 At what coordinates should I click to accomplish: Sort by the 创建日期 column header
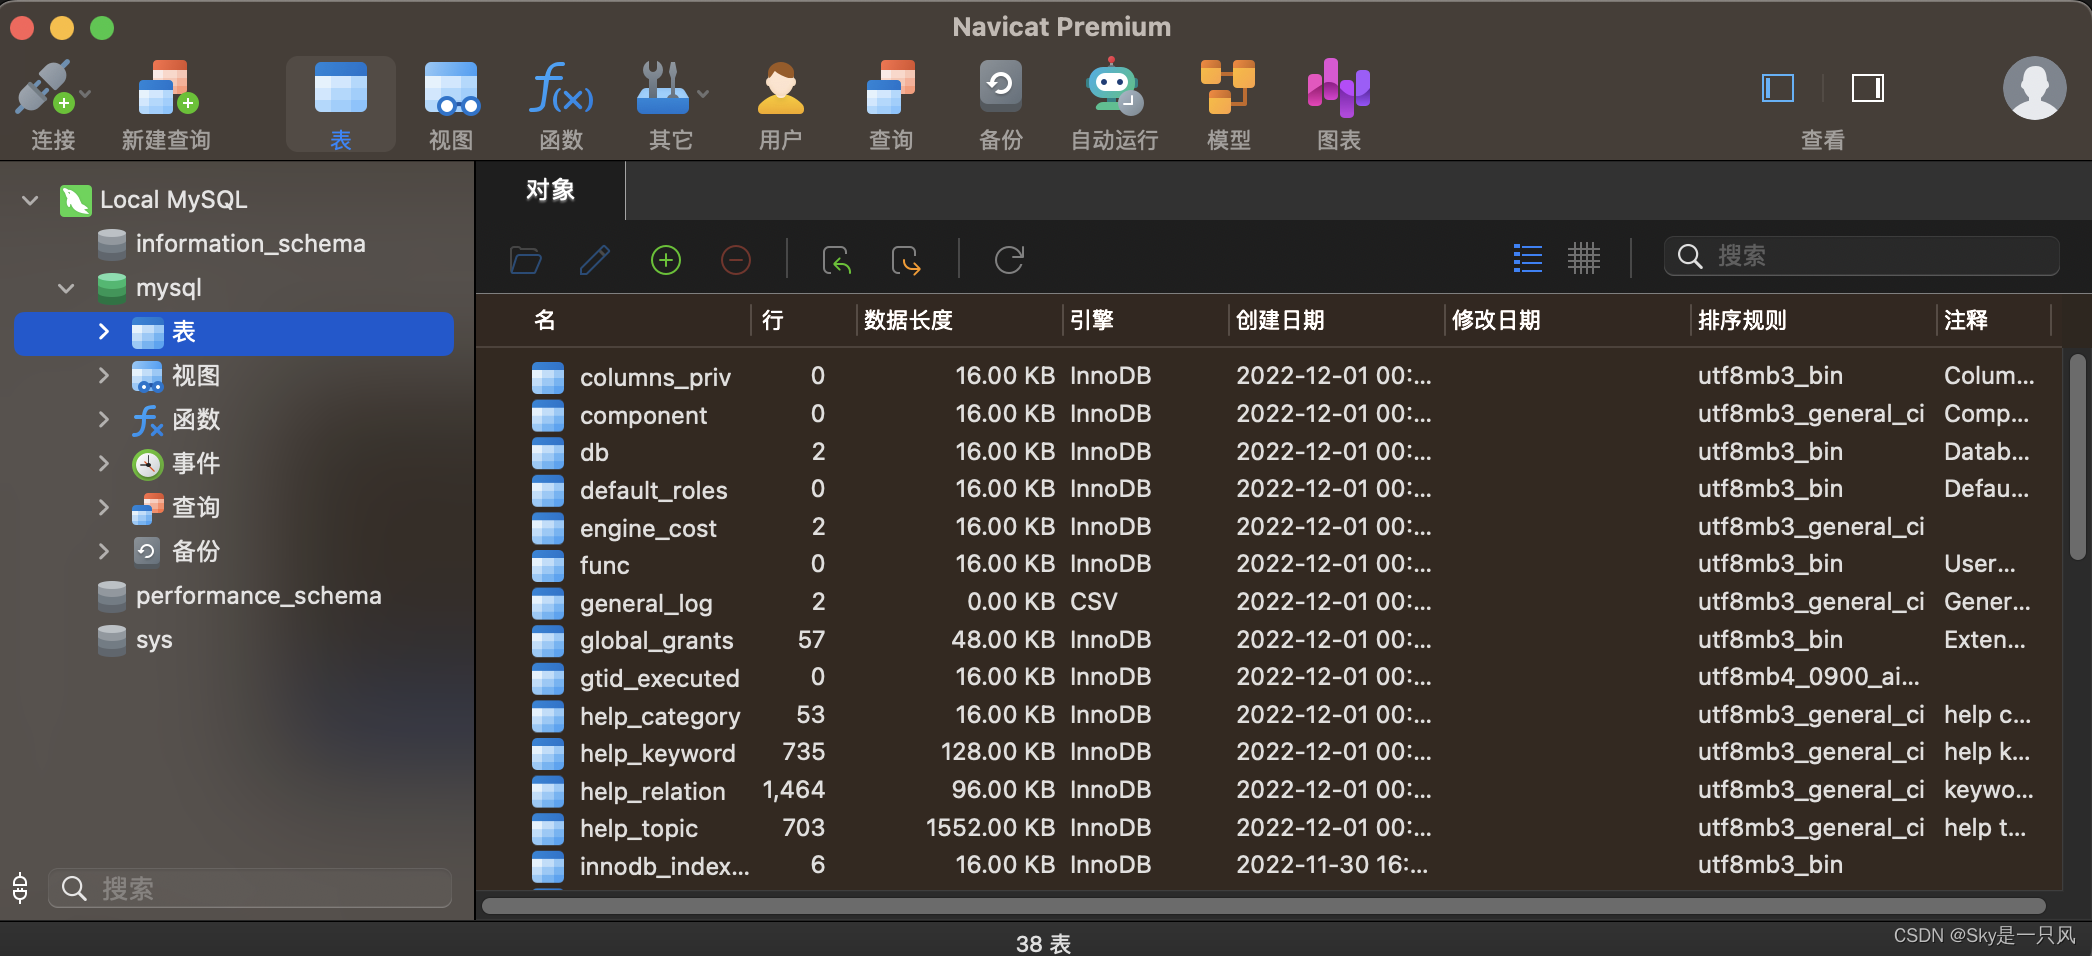[1280, 320]
